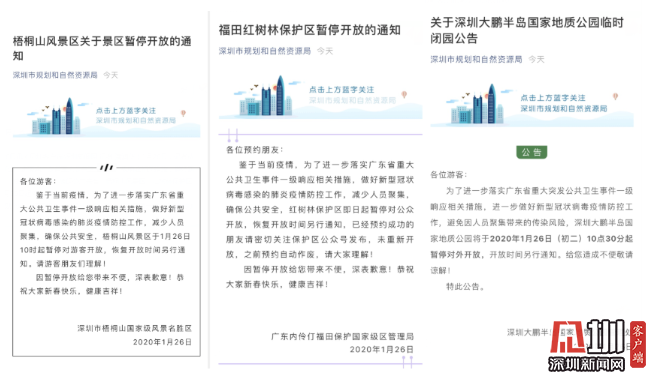Click 点击上方蓝字关注 text in middle banner
The image size is (648, 372).
[x=341, y=90]
